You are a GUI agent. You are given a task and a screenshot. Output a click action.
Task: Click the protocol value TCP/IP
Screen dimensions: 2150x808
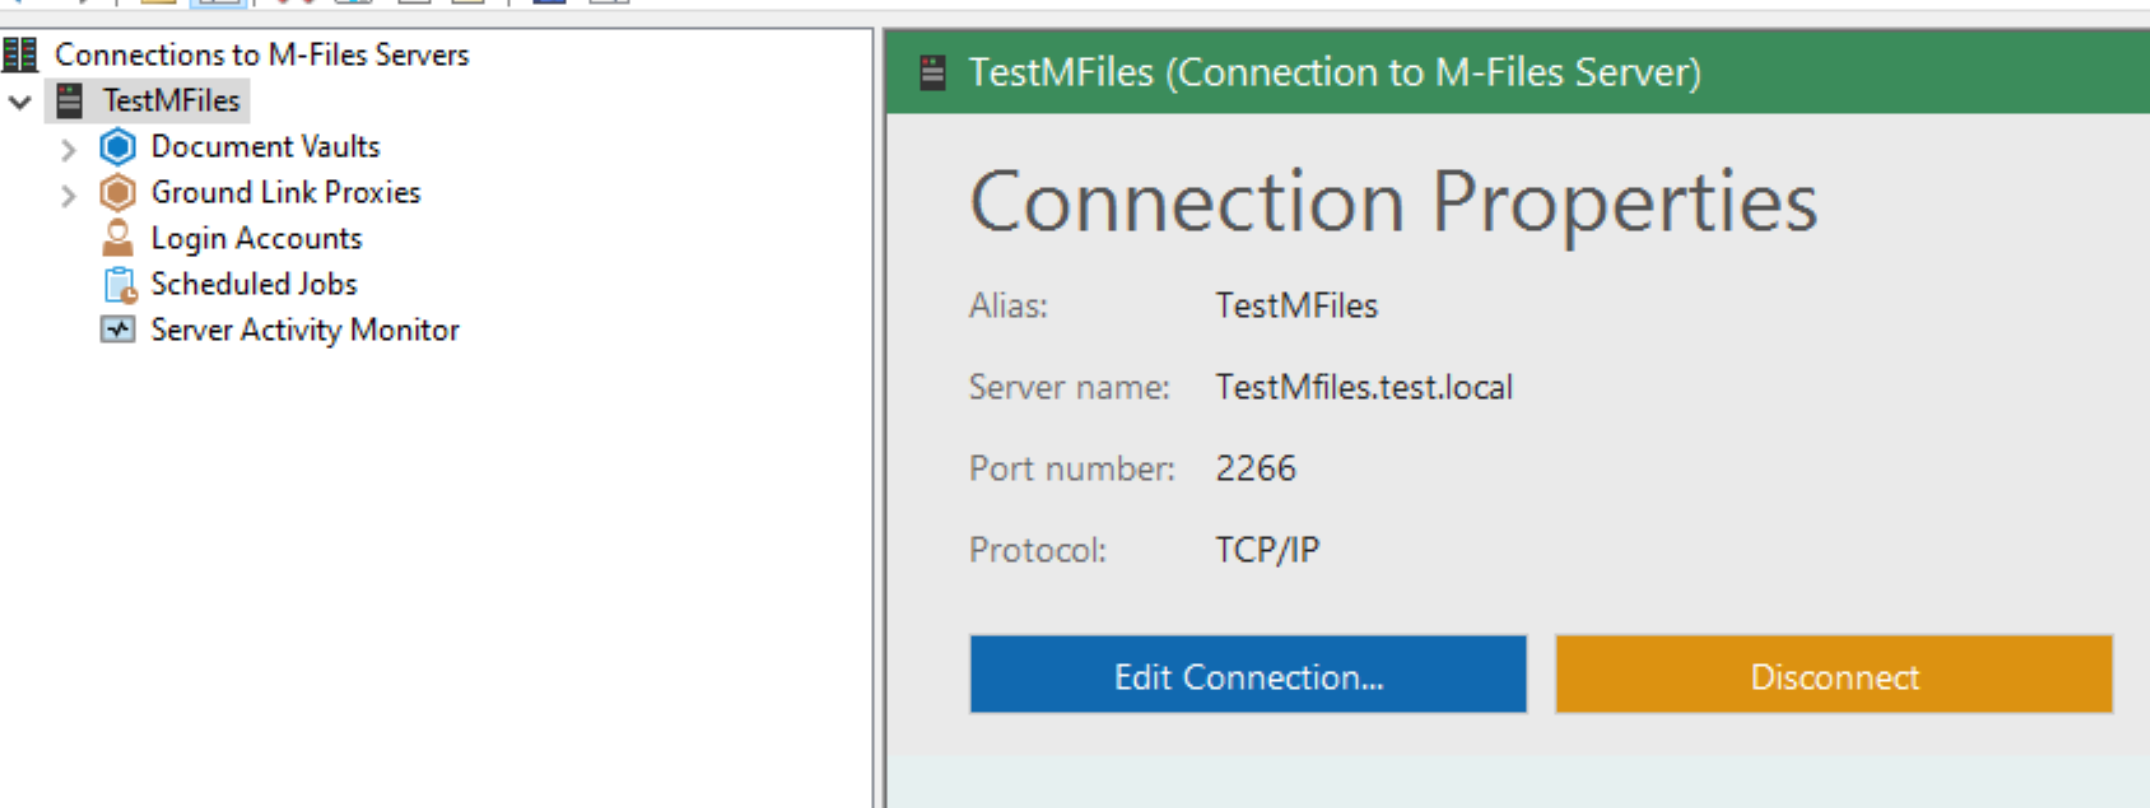click(1268, 550)
